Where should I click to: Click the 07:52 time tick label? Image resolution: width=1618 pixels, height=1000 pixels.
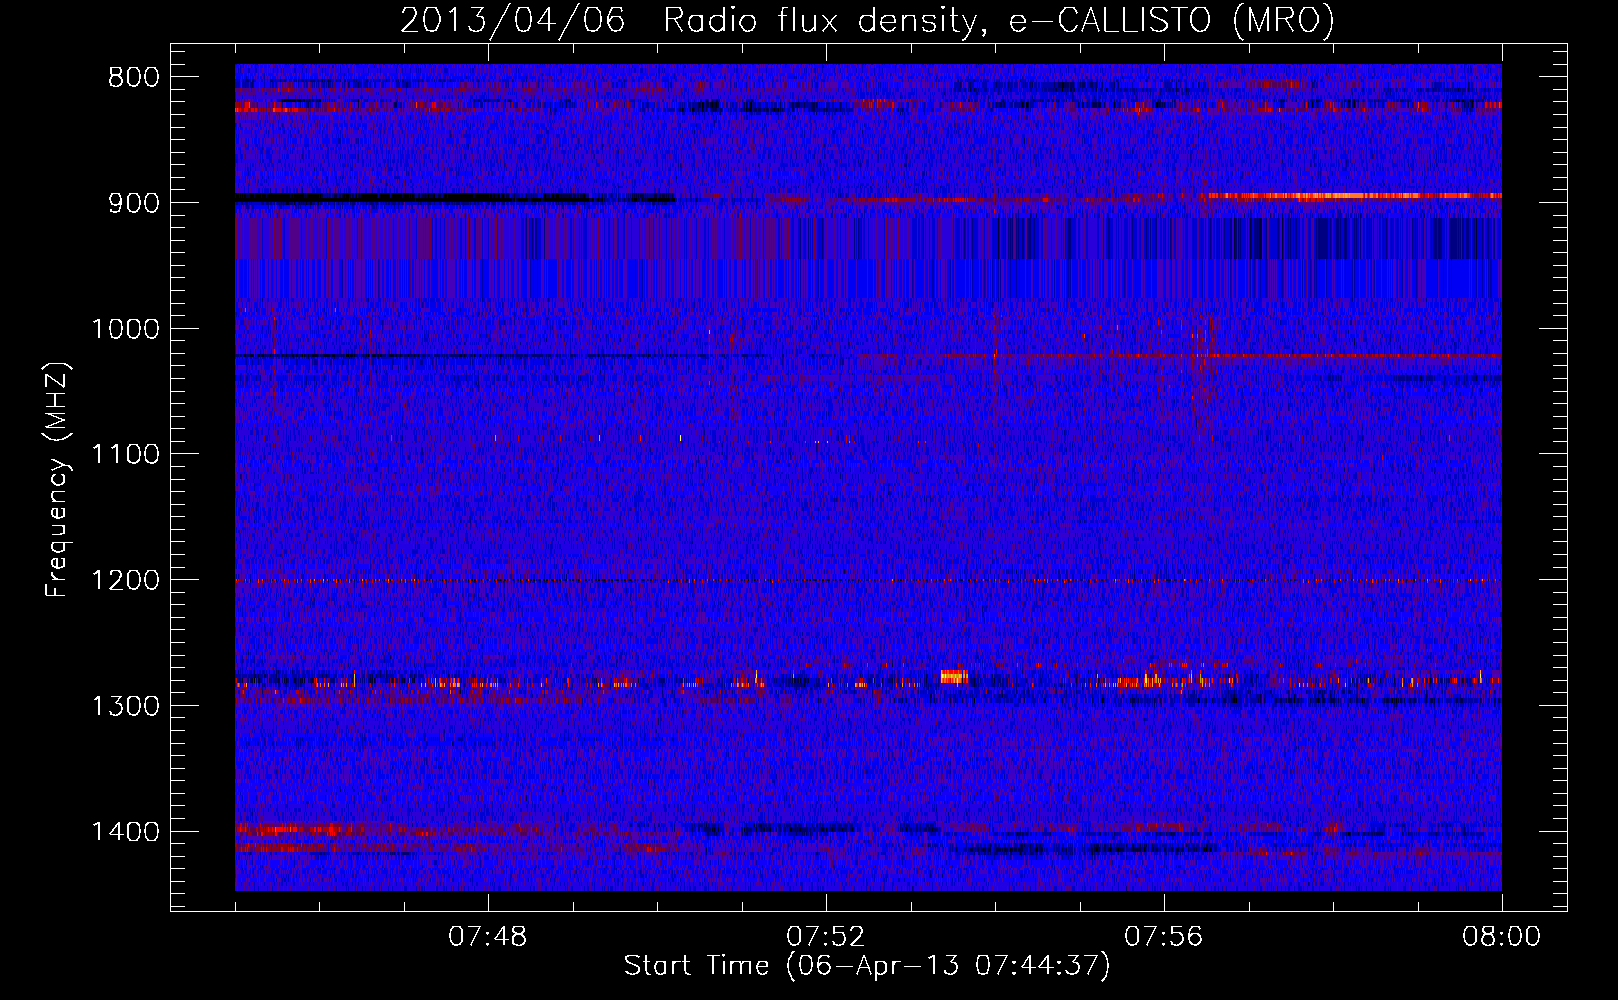826,937
